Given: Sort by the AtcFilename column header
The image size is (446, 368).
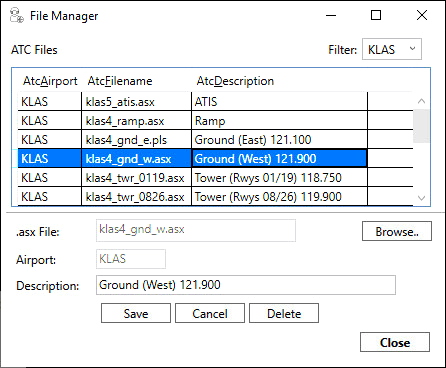Looking at the screenshot, I should [120, 81].
